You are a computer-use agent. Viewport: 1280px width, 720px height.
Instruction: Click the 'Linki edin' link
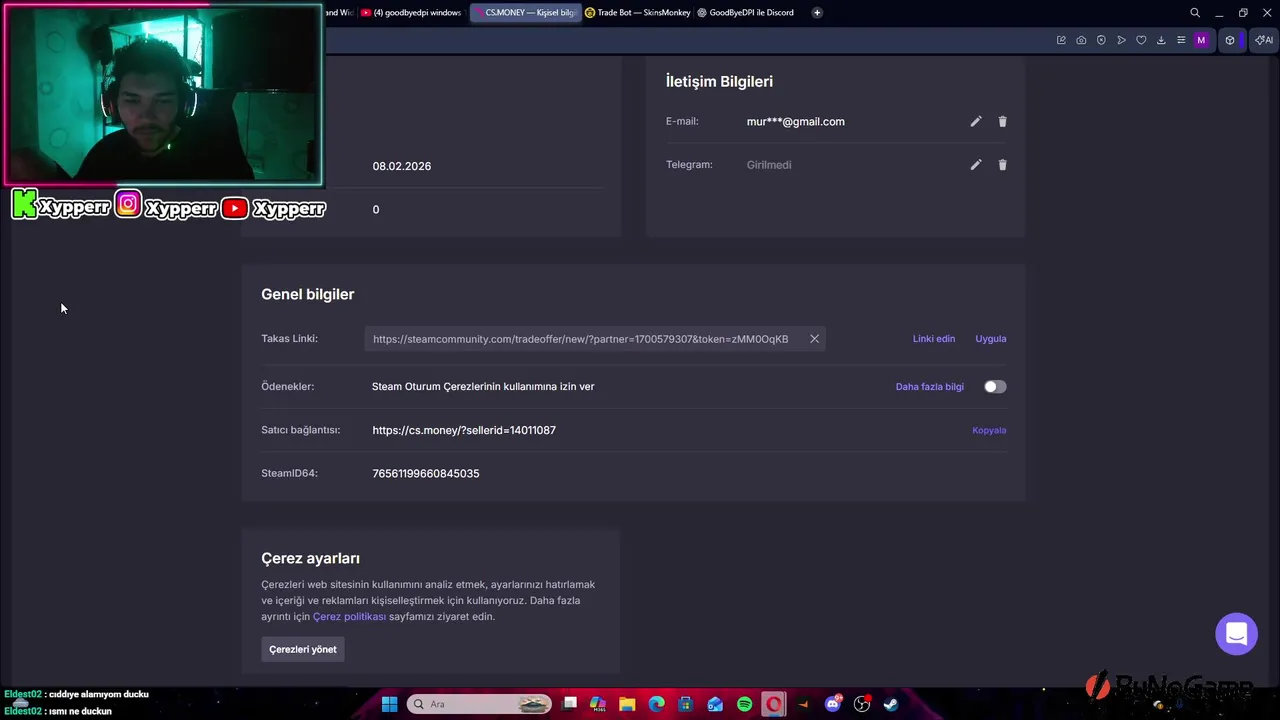tap(934, 339)
